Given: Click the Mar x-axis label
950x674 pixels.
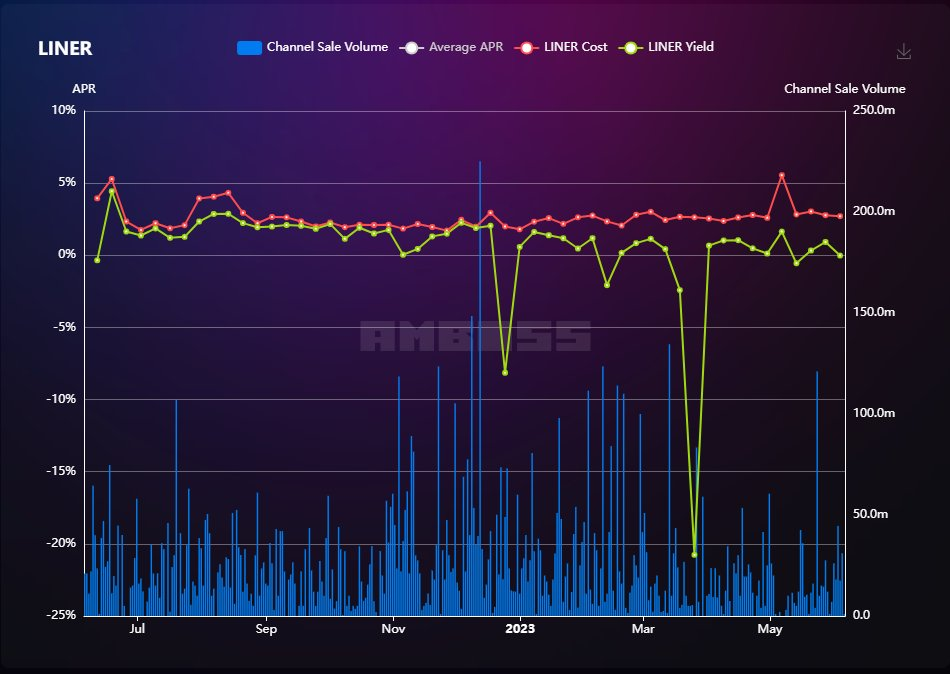Looking at the screenshot, I should [644, 629].
